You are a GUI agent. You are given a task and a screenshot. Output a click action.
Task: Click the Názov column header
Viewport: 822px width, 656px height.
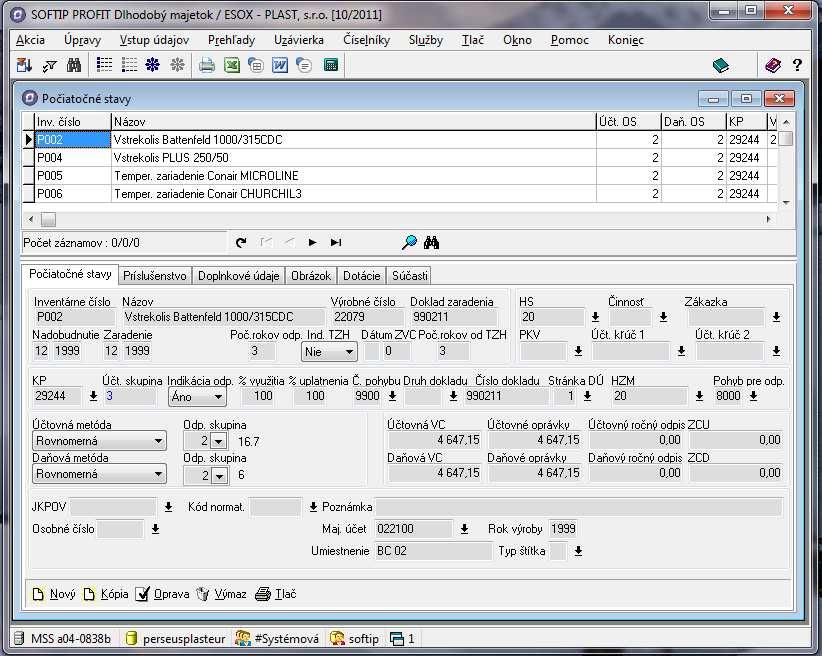[x=354, y=122]
